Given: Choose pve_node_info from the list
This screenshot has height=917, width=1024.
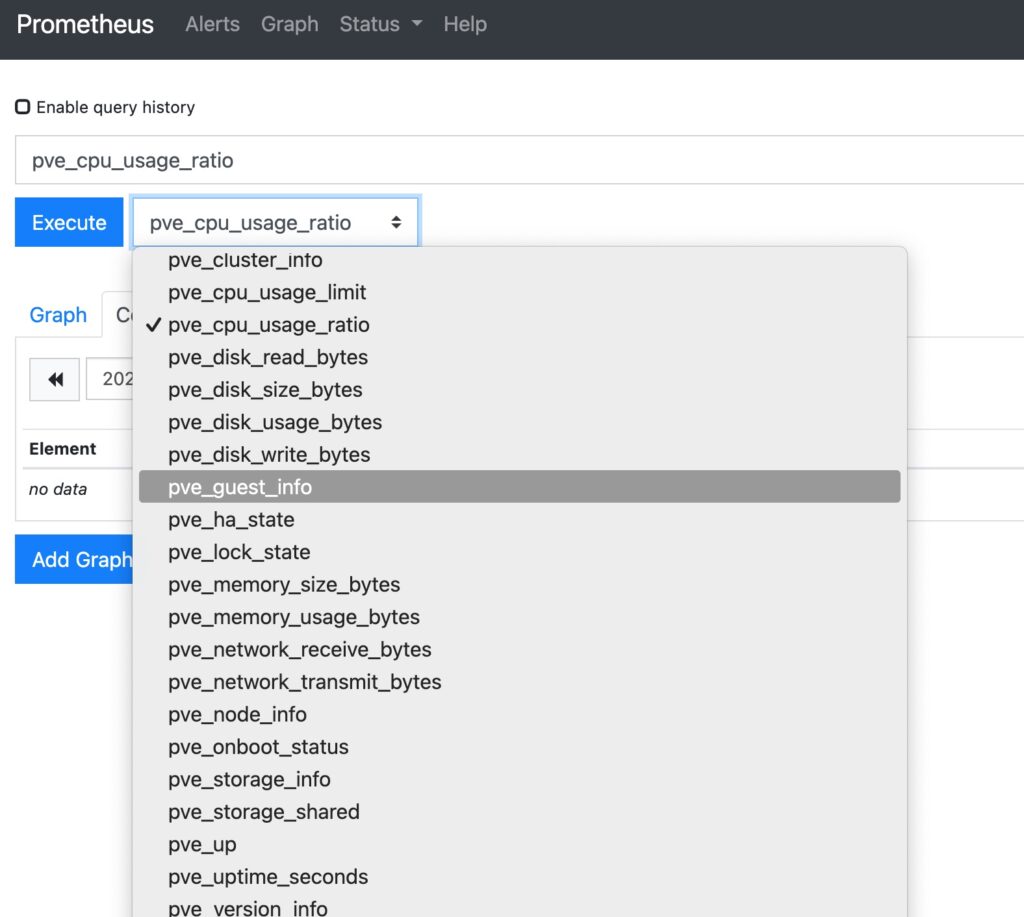Looking at the screenshot, I should (520, 715).
